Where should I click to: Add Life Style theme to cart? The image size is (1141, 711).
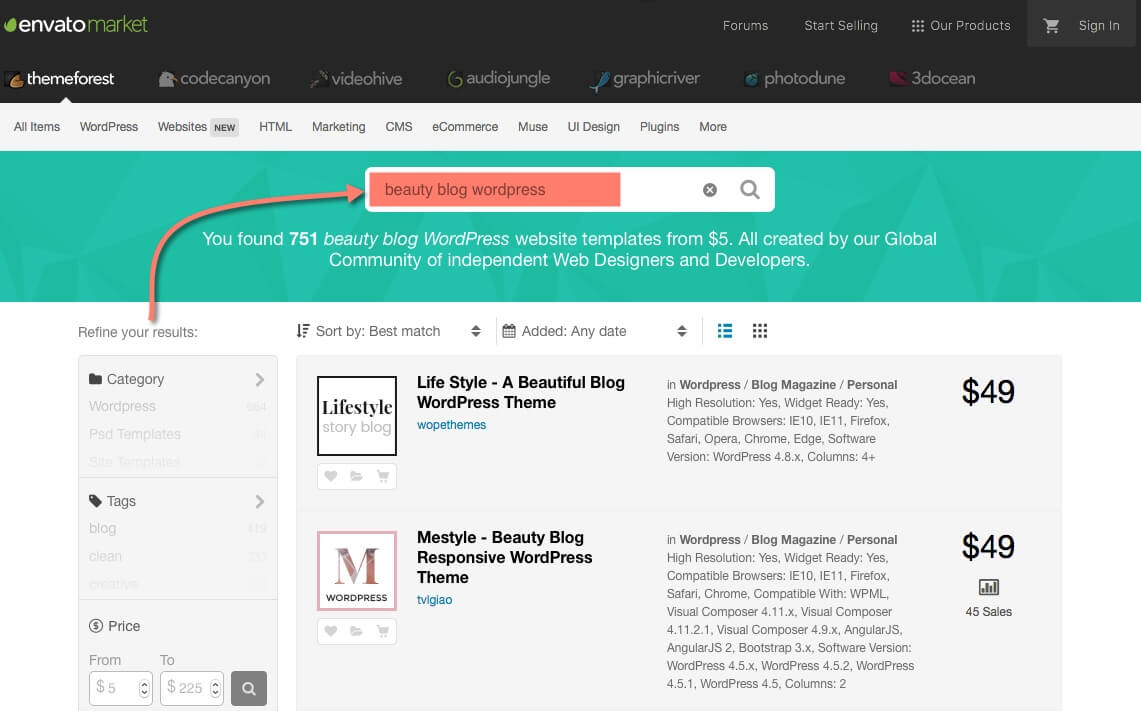[383, 476]
